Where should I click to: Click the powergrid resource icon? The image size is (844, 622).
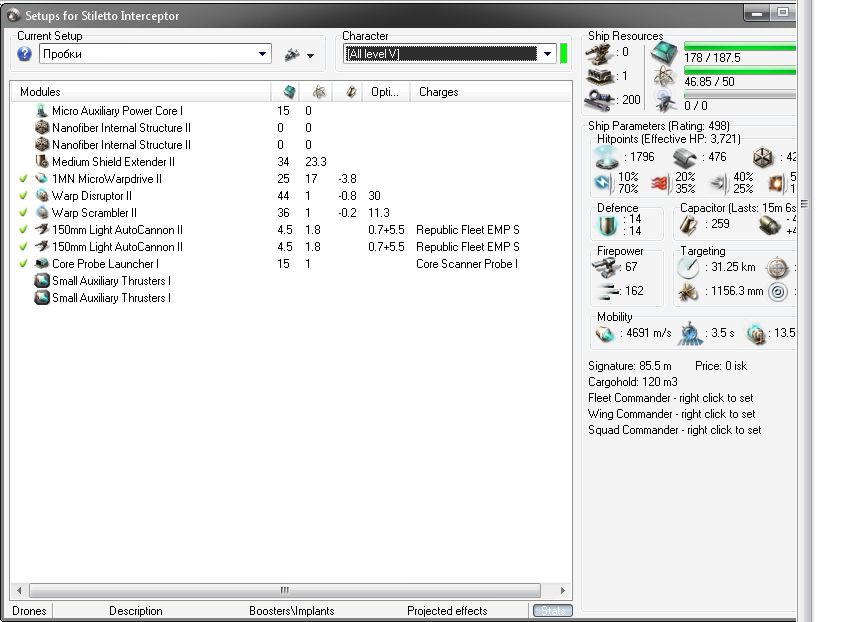click(x=665, y=53)
